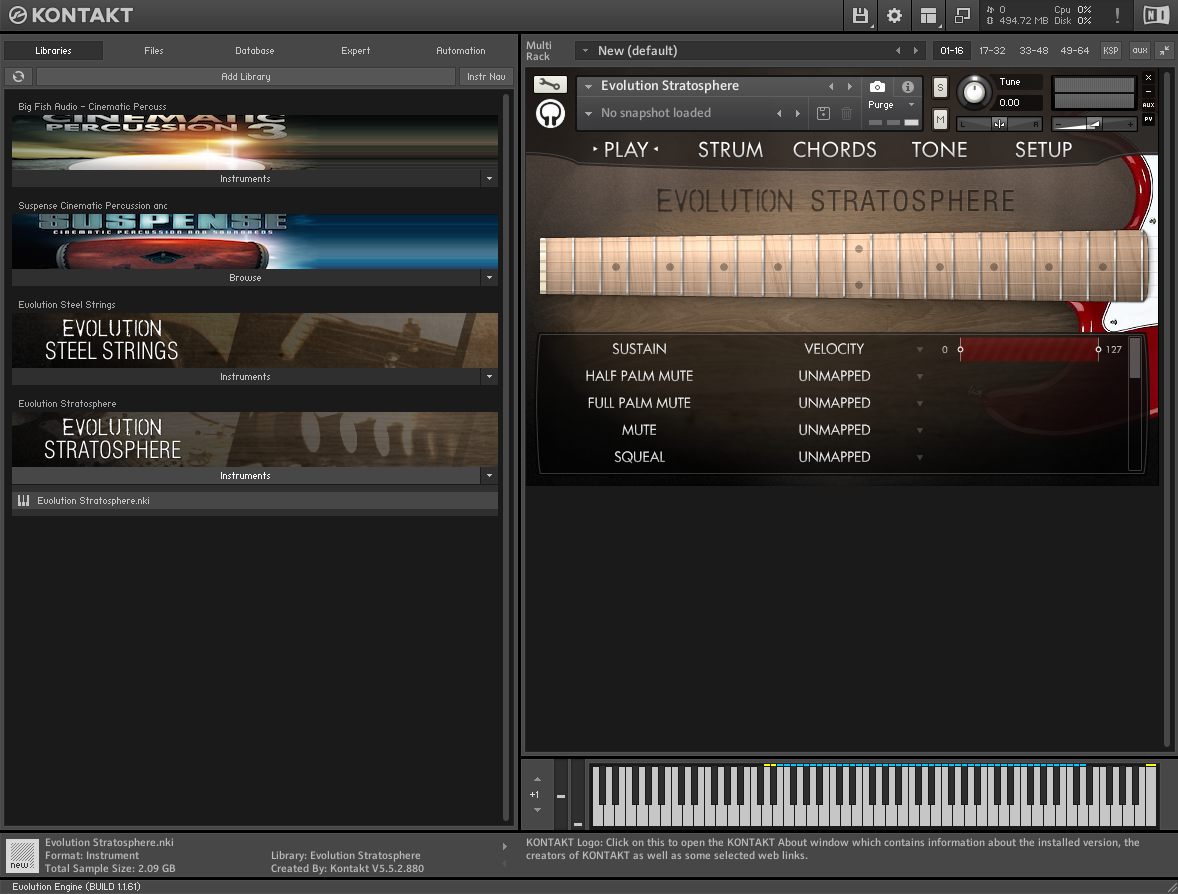The image size is (1178, 894).
Task: Click the instrument volume slider
Action: click(x=1093, y=124)
